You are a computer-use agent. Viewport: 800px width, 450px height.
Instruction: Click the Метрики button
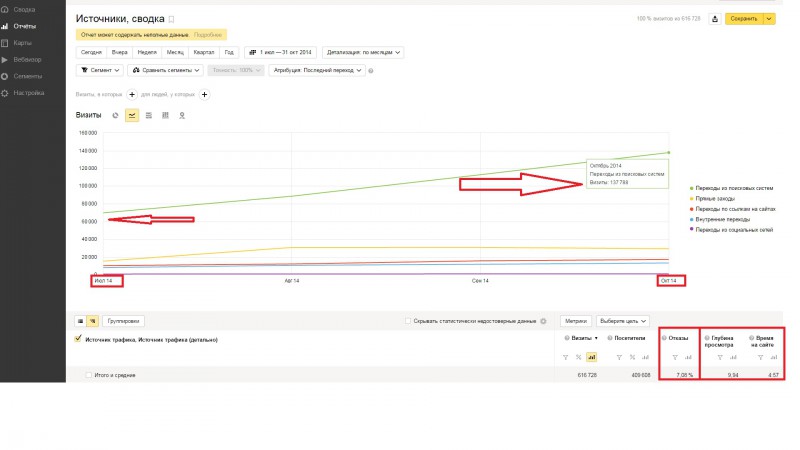(576, 321)
